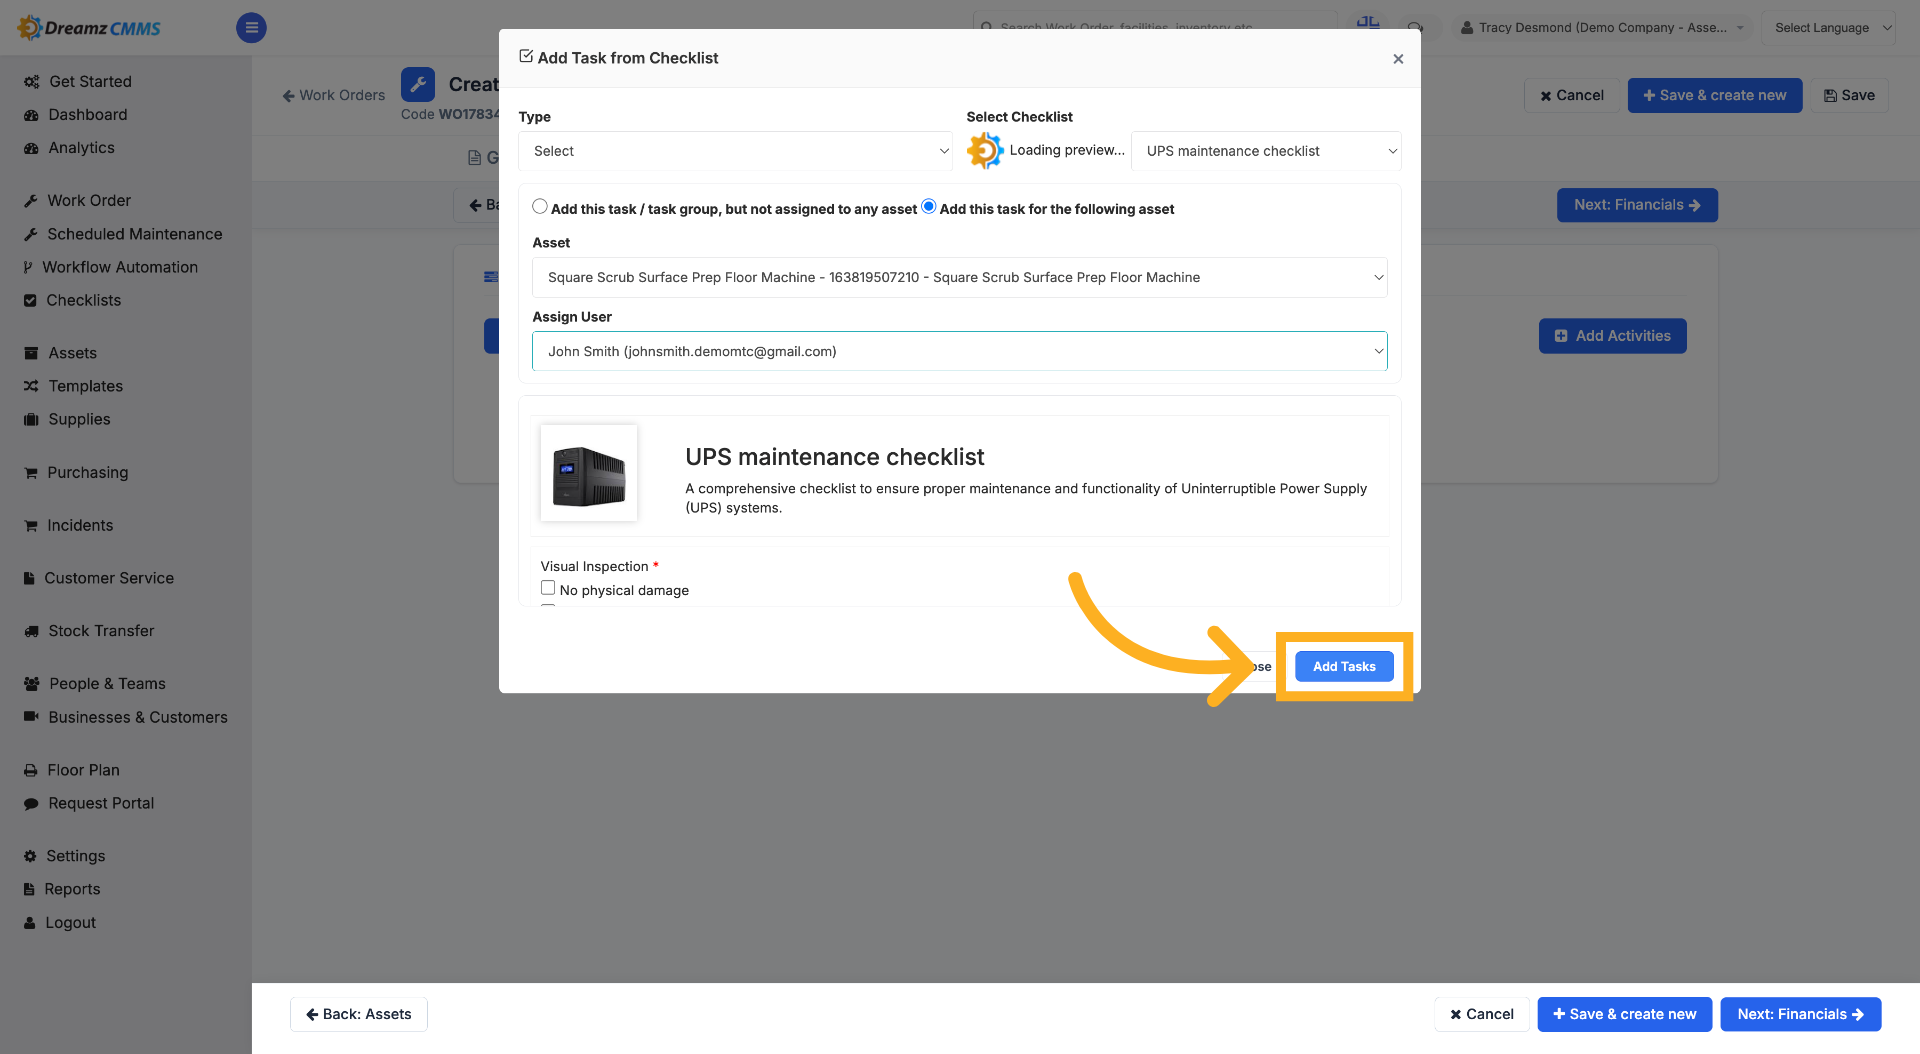Click the top Save button
Viewport: 1920px width, 1054px height.
1849,95
